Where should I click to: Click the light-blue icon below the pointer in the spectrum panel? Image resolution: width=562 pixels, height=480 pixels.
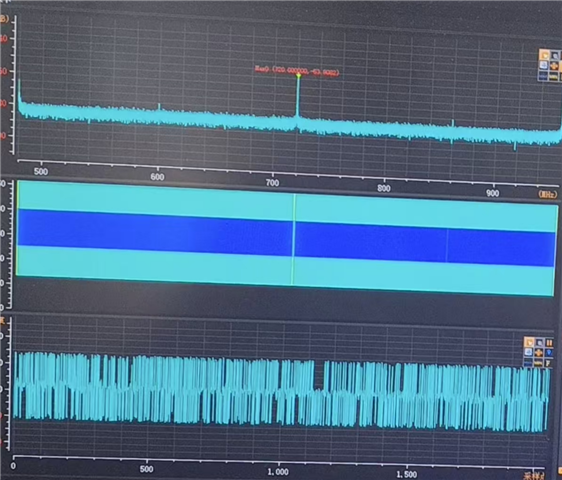(544, 65)
